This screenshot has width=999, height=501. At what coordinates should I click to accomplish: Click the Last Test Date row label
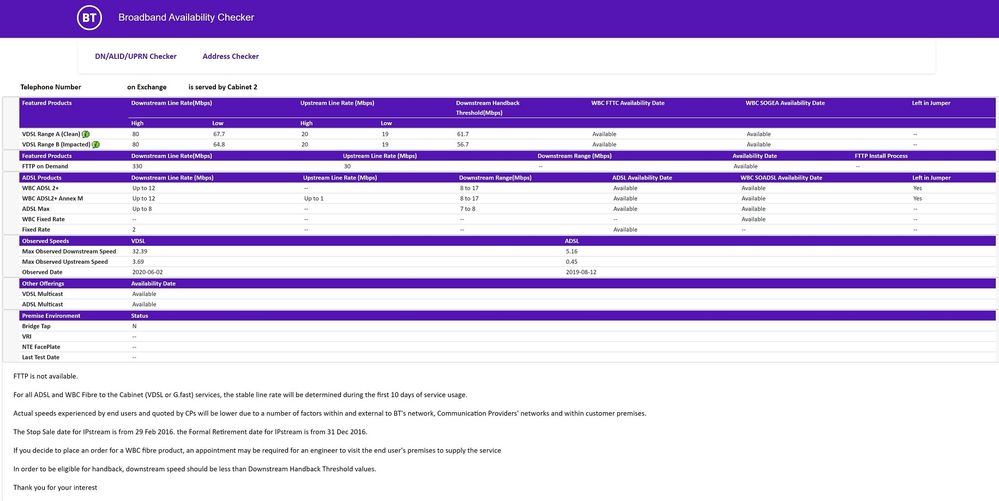[x=41, y=357]
